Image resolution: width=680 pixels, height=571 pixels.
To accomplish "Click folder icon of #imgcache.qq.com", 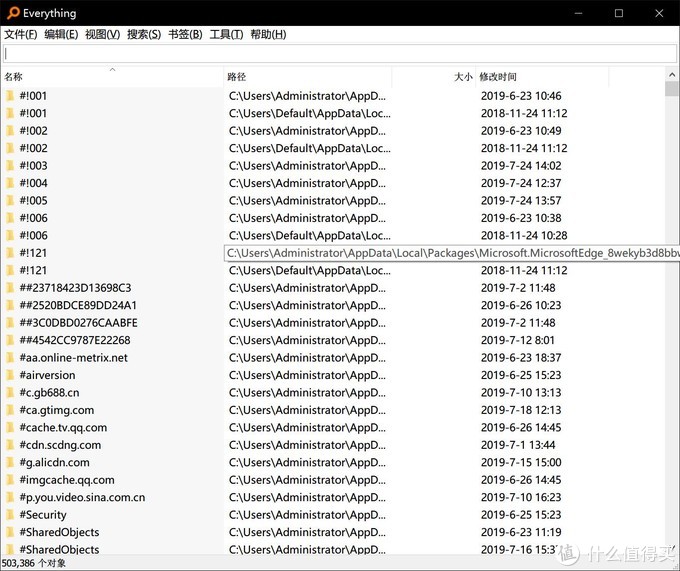I will click(10, 480).
